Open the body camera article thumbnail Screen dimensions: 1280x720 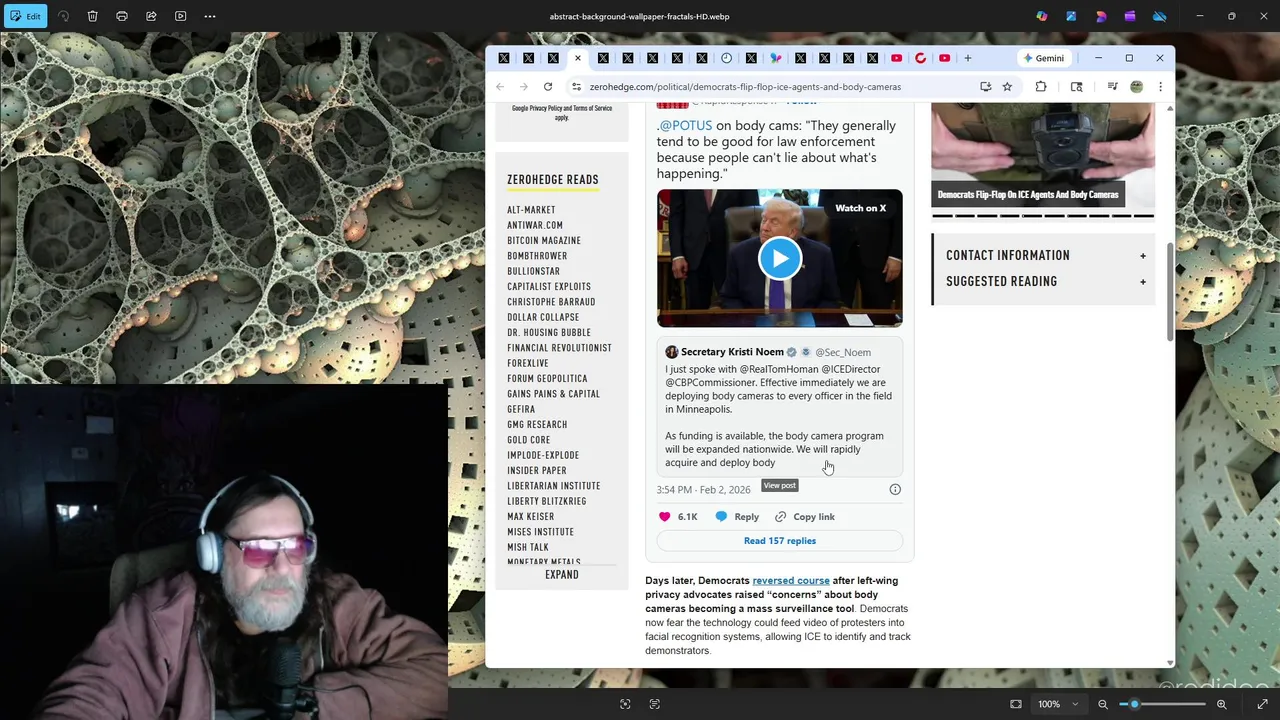point(1043,155)
